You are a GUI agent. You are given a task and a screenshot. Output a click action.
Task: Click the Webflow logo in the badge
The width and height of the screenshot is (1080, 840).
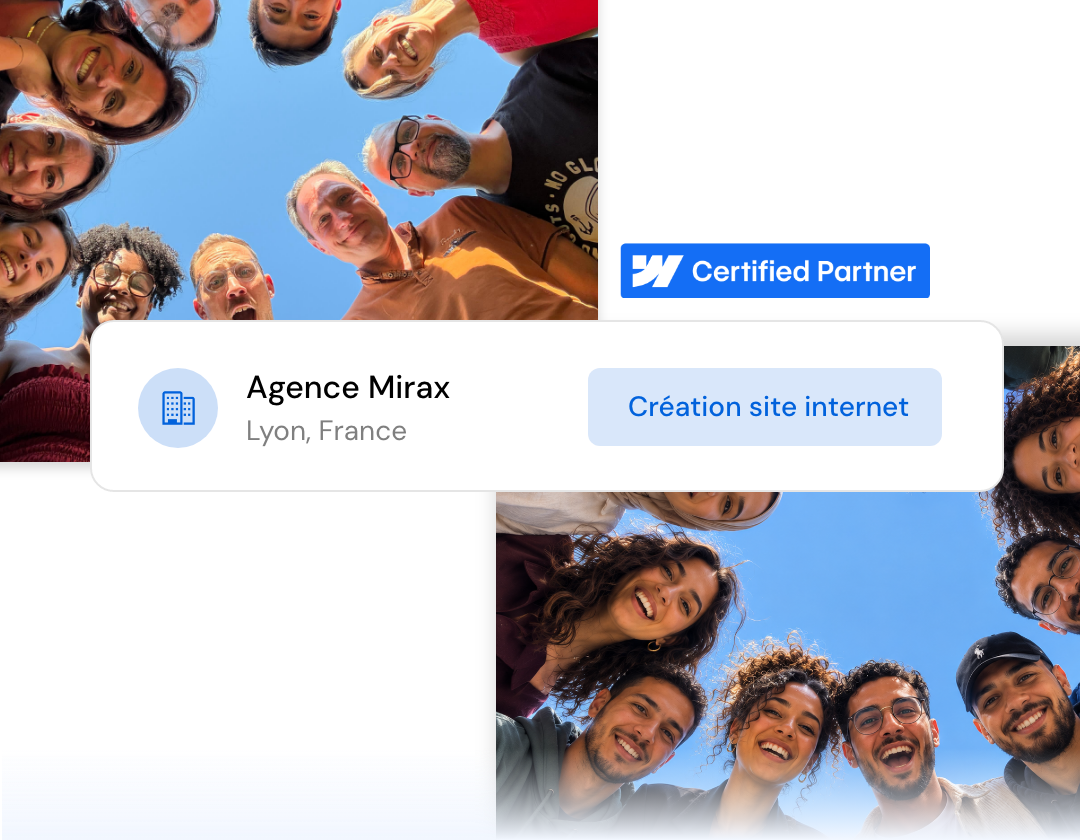[657, 271]
